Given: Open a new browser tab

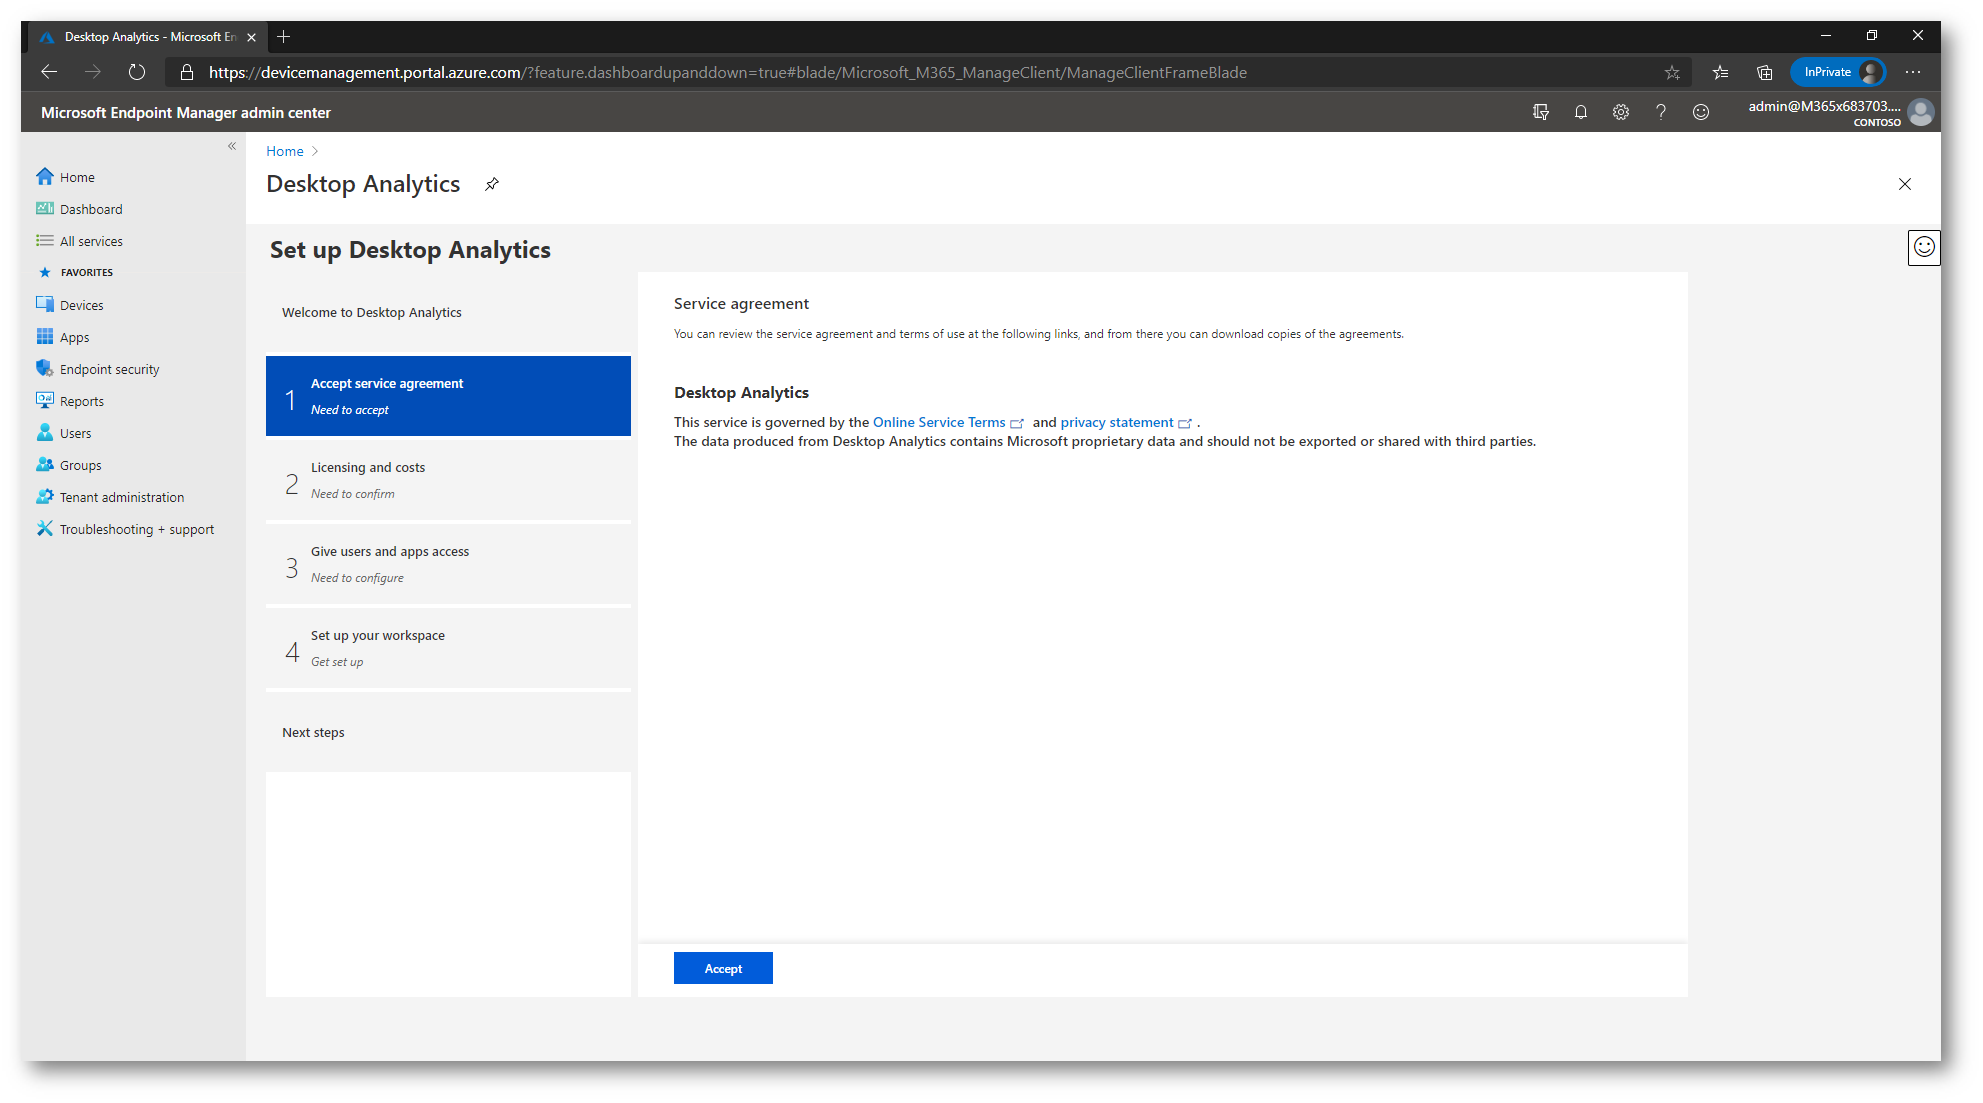Looking at the screenshot, I should pyautogui.click(x=284, y=37).
